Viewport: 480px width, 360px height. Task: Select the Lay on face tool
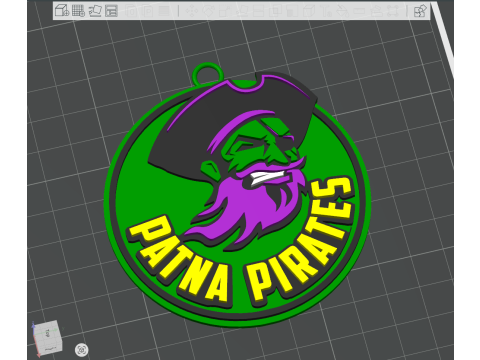(x=242, y=11)
